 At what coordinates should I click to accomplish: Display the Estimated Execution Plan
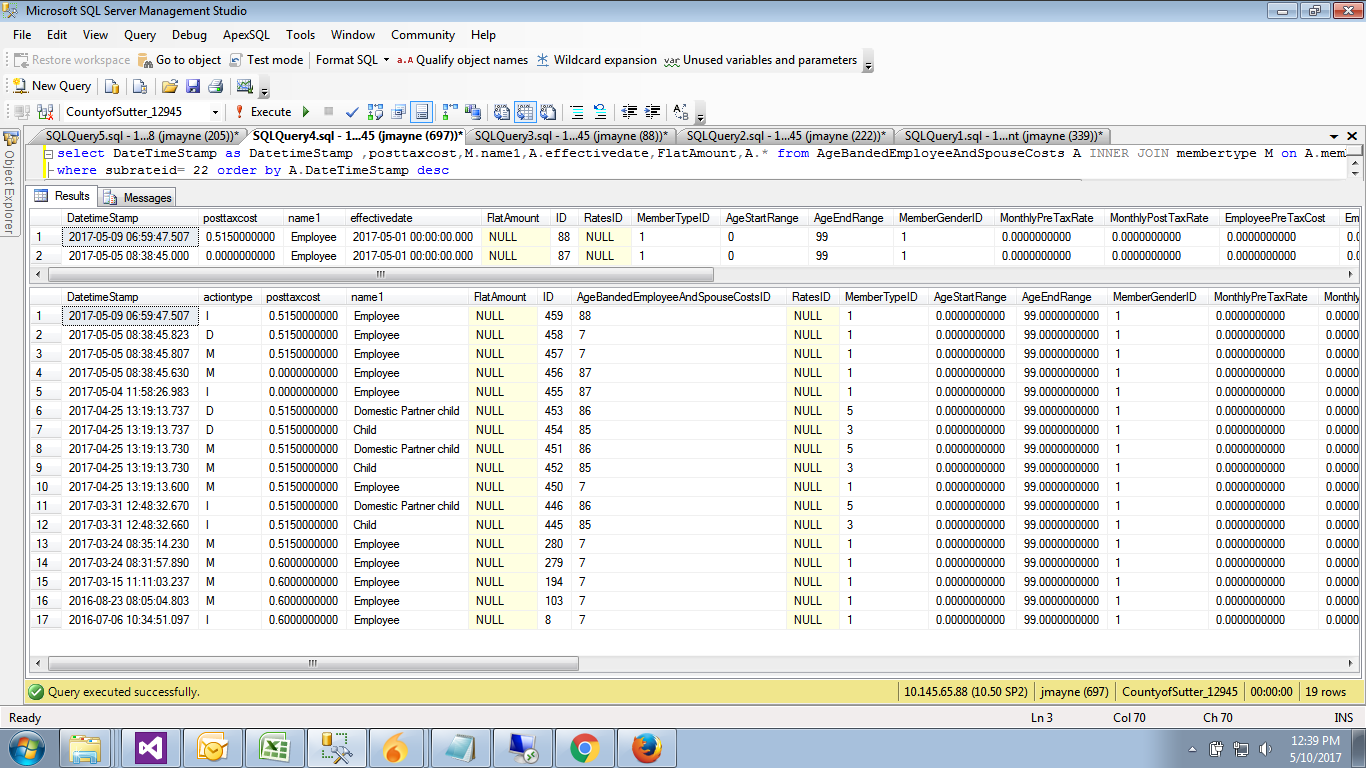coord(375,112)
